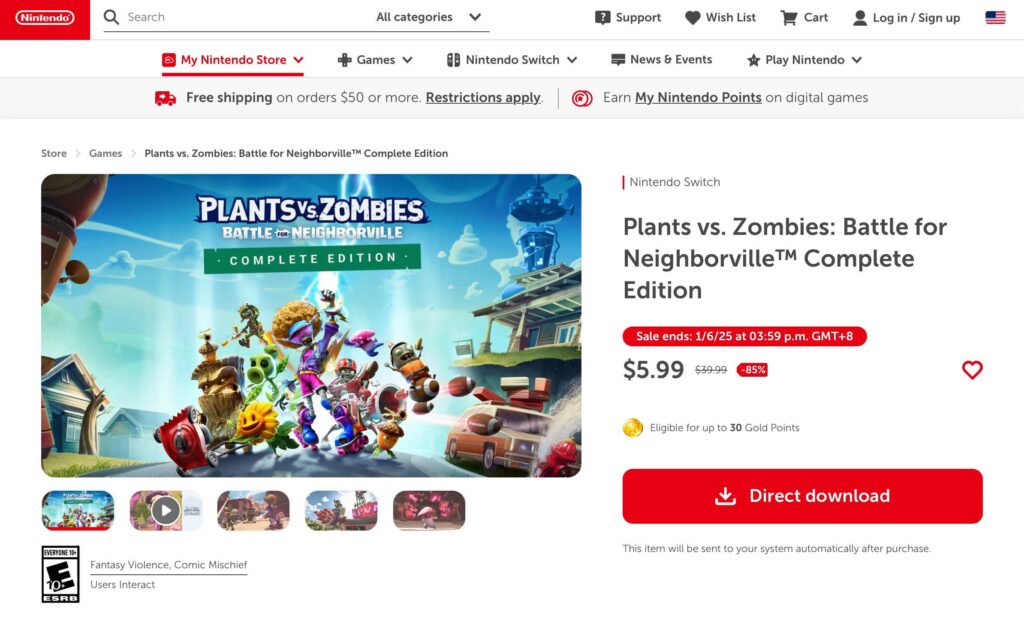Image resolution: width=1024 pixels, height=618 pixels.
Task: Click the Nintendo logo
Action: [45, 18]
